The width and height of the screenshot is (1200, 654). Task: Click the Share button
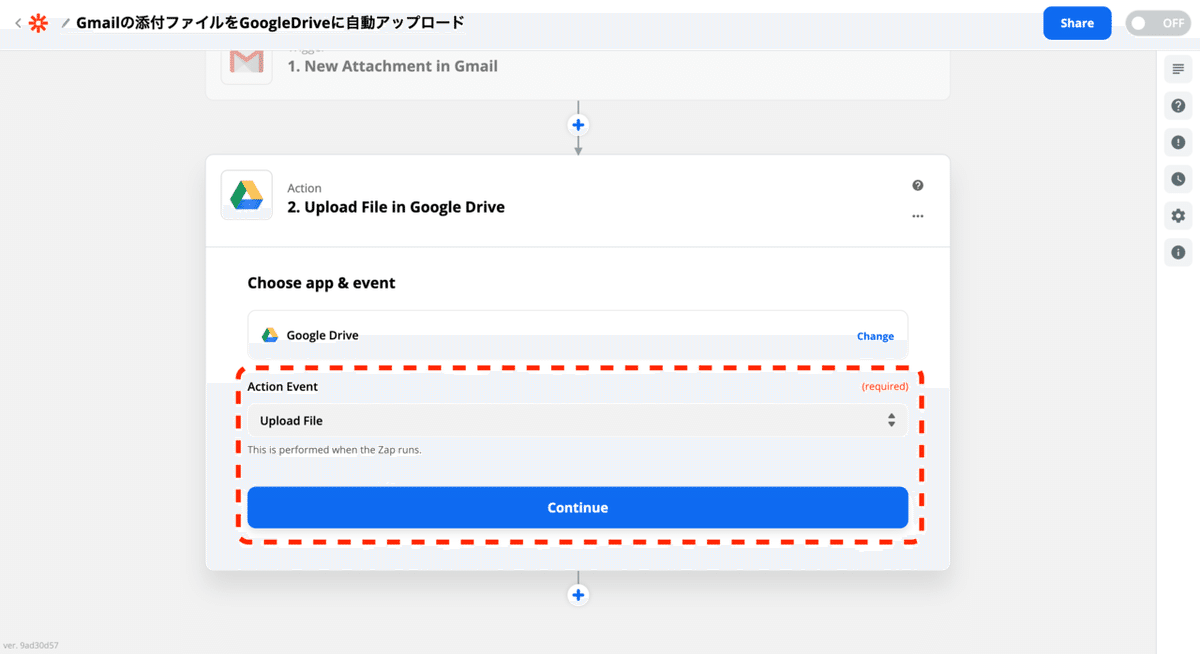coord(1077,23)
